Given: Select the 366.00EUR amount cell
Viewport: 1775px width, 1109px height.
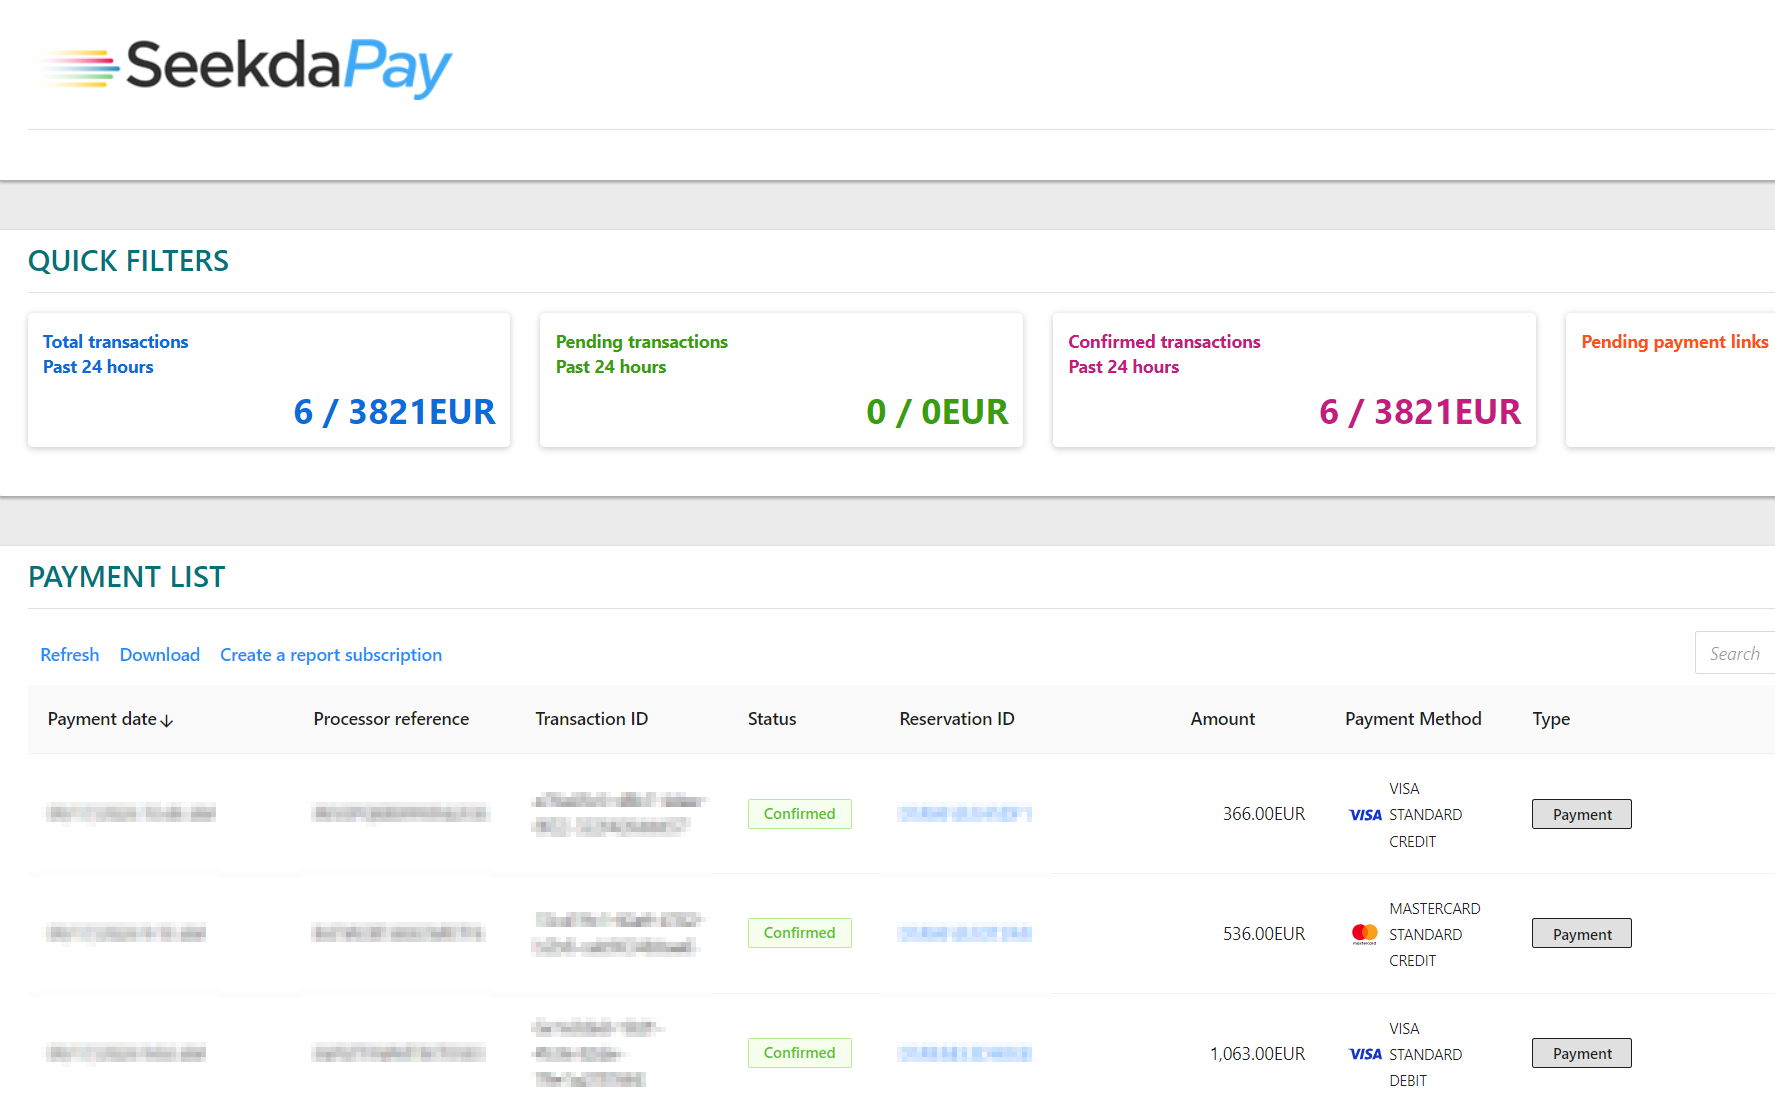Looking at the screenshot, I should click(1264, 814).
